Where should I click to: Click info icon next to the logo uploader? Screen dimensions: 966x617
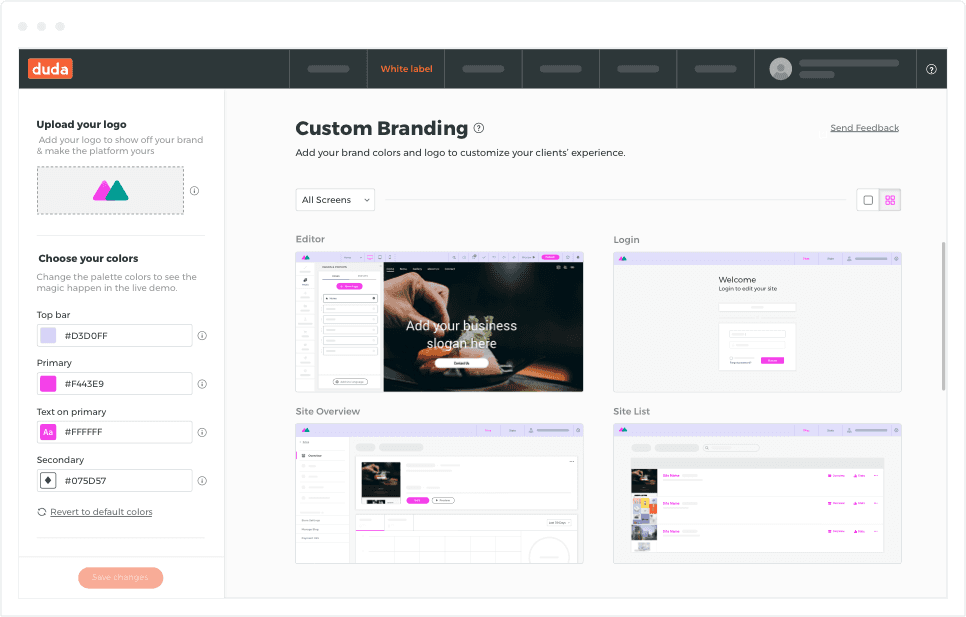195,190
